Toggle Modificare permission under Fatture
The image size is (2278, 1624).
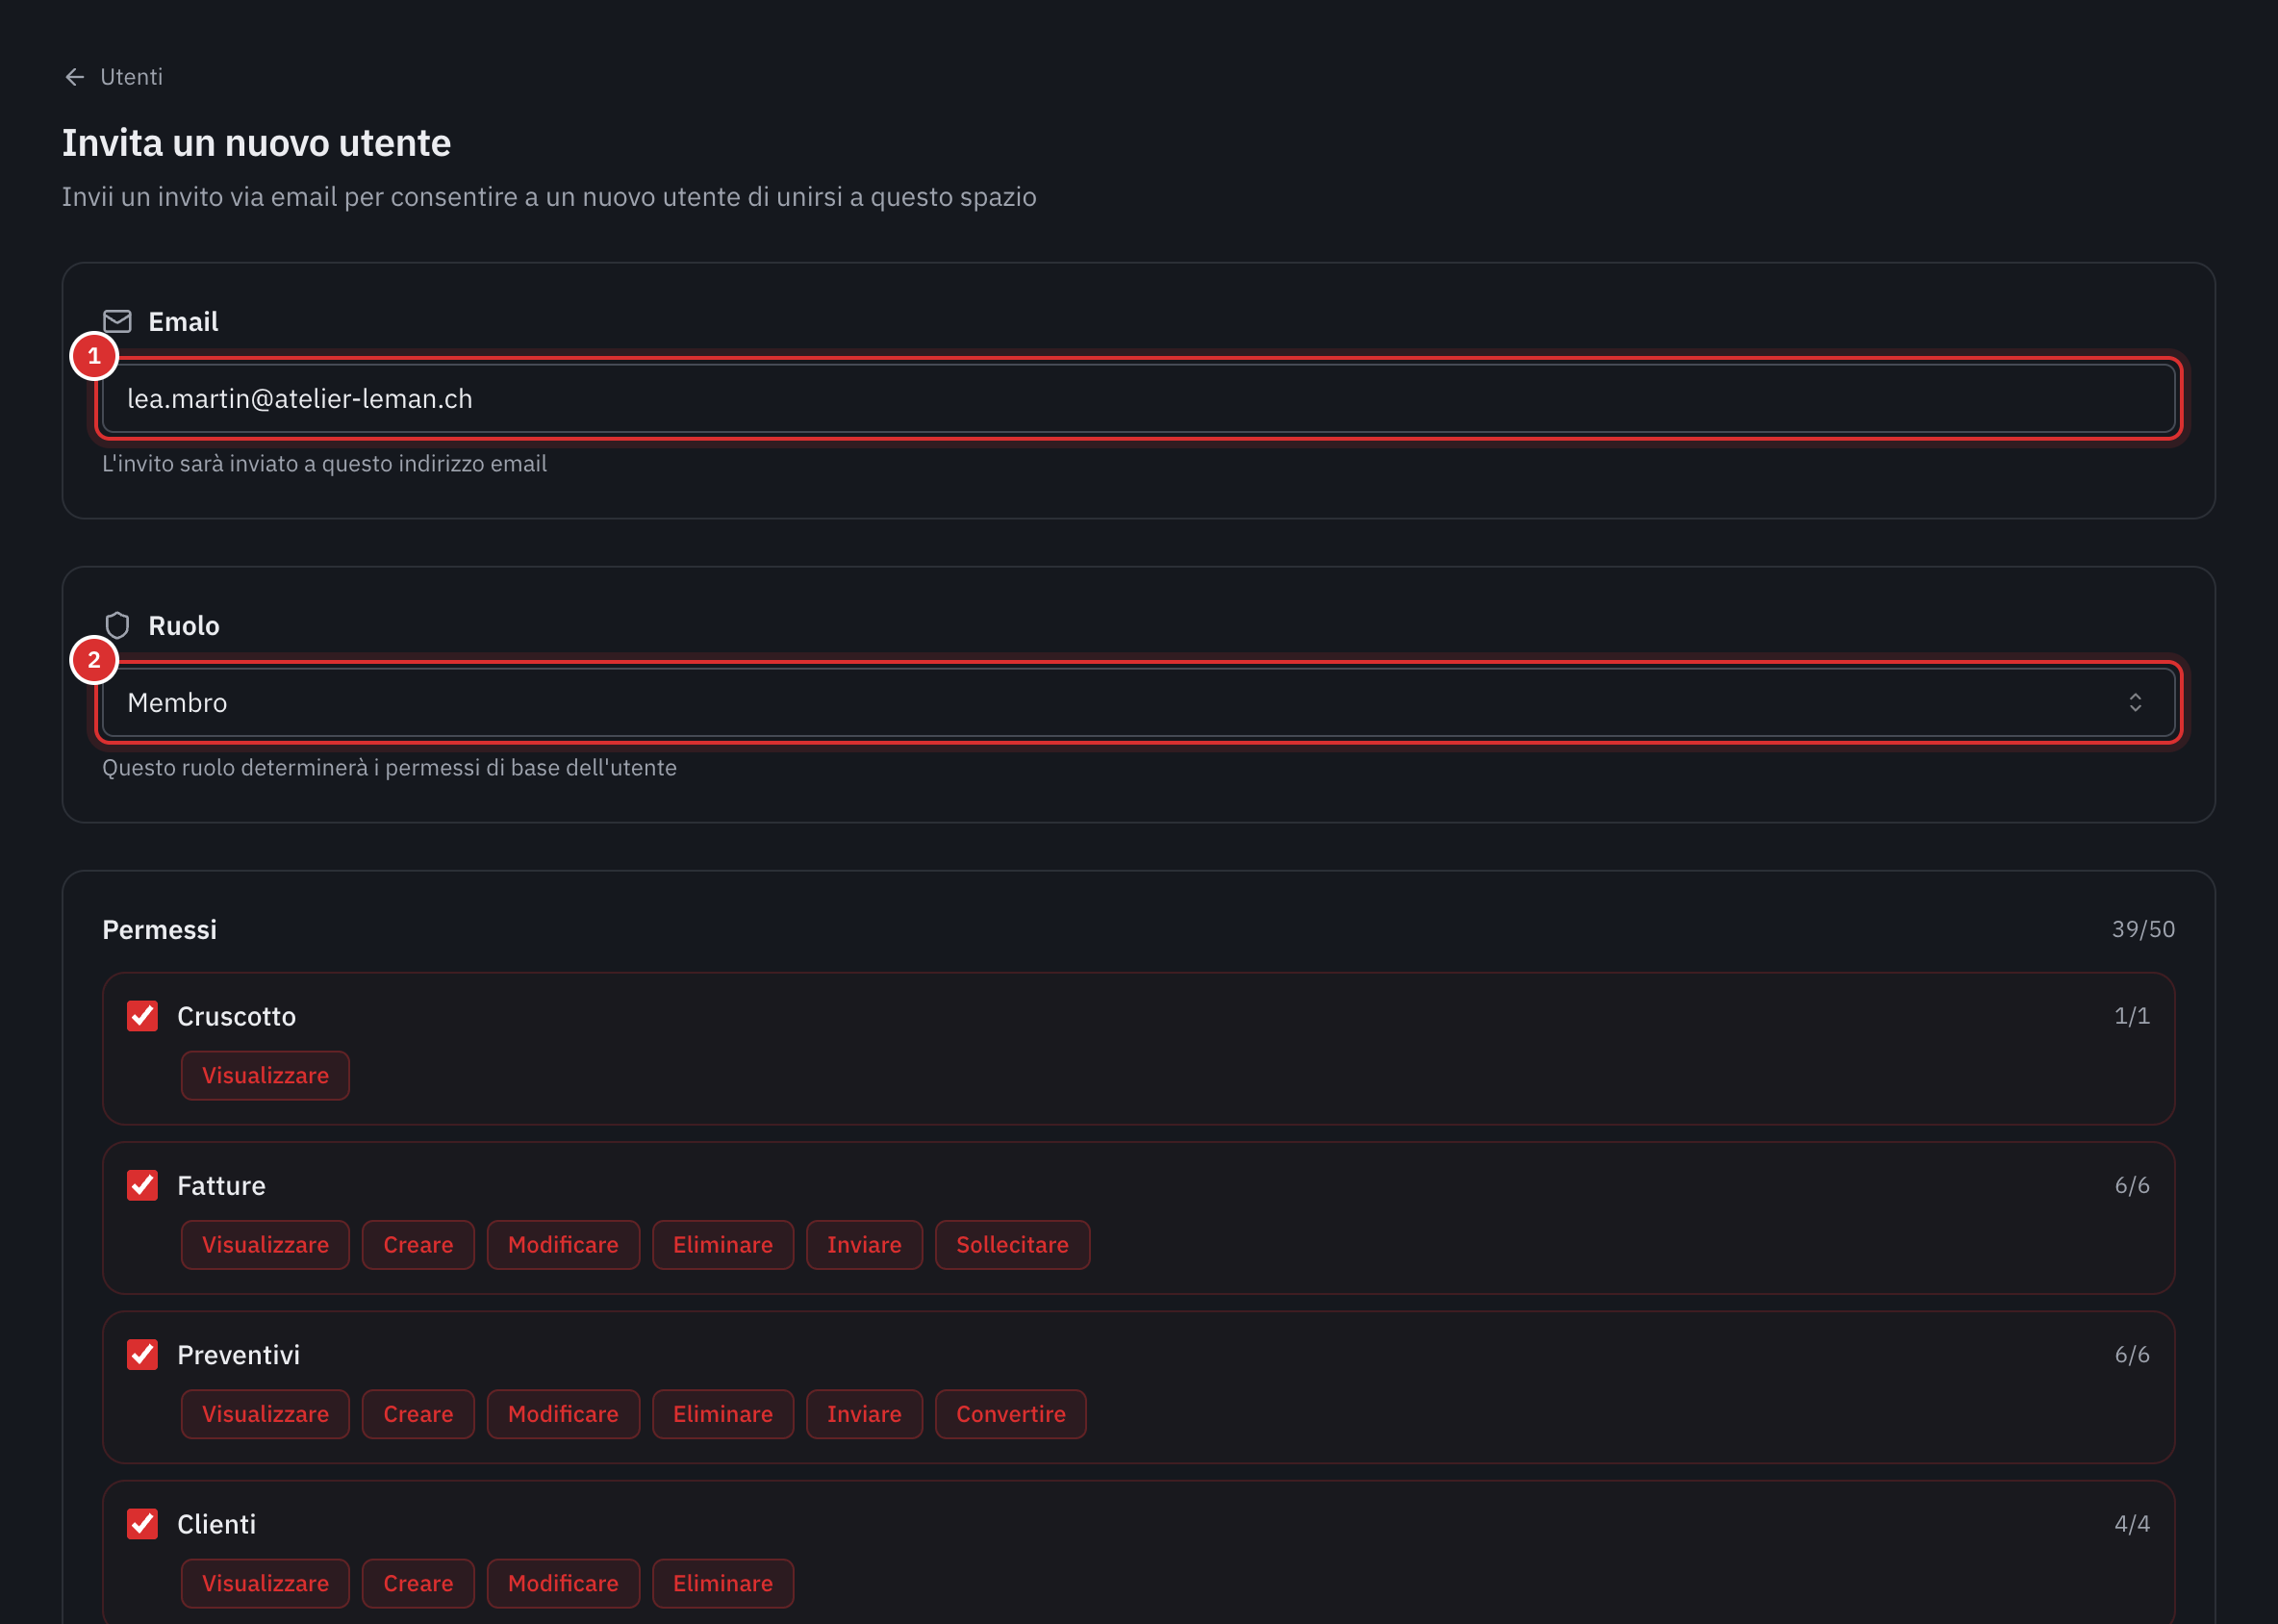tap(563, 1244)
